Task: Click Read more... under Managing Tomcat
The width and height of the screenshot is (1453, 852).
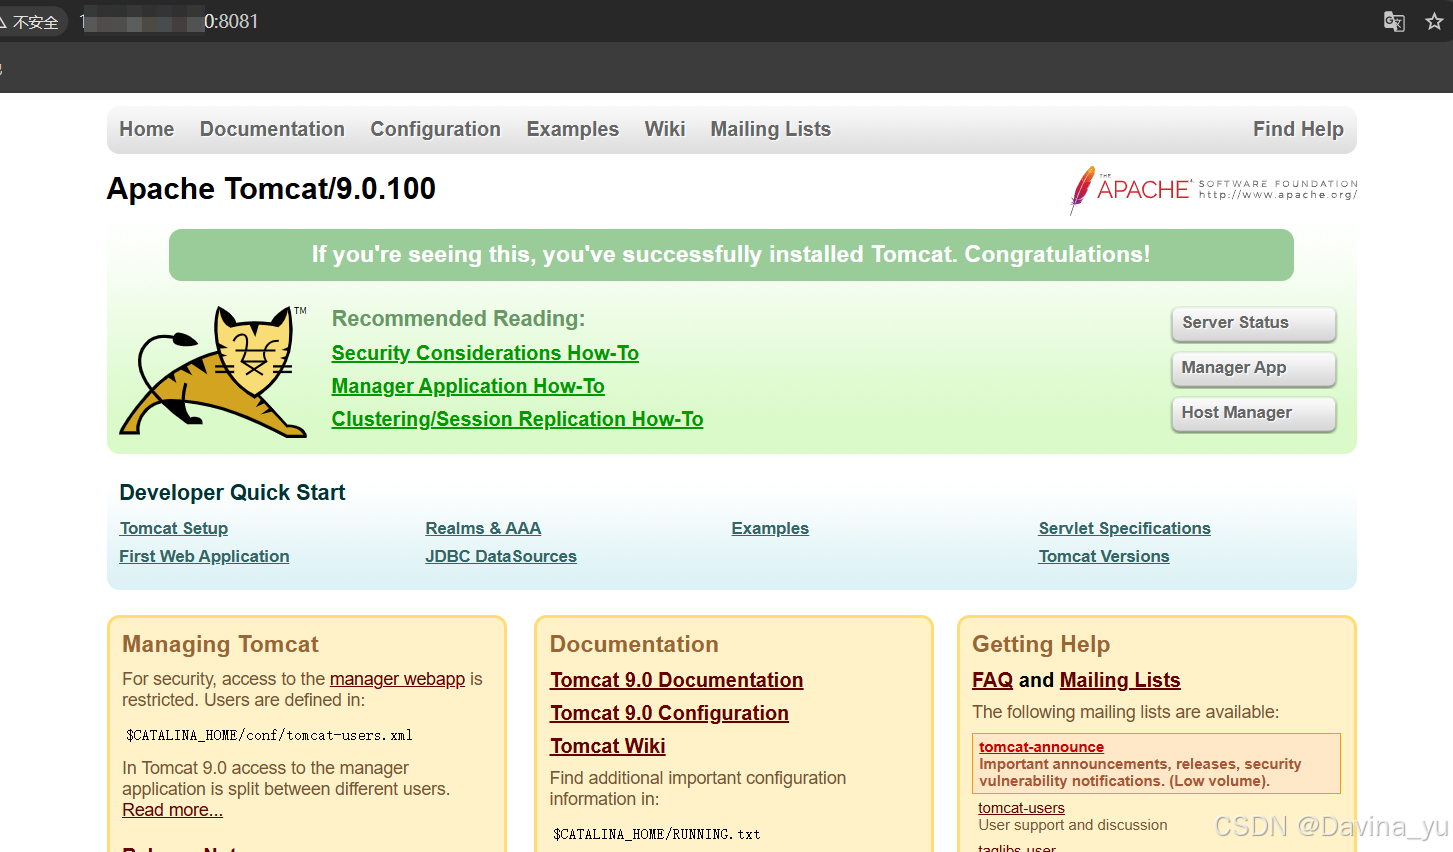Action: tap(172, 810)
